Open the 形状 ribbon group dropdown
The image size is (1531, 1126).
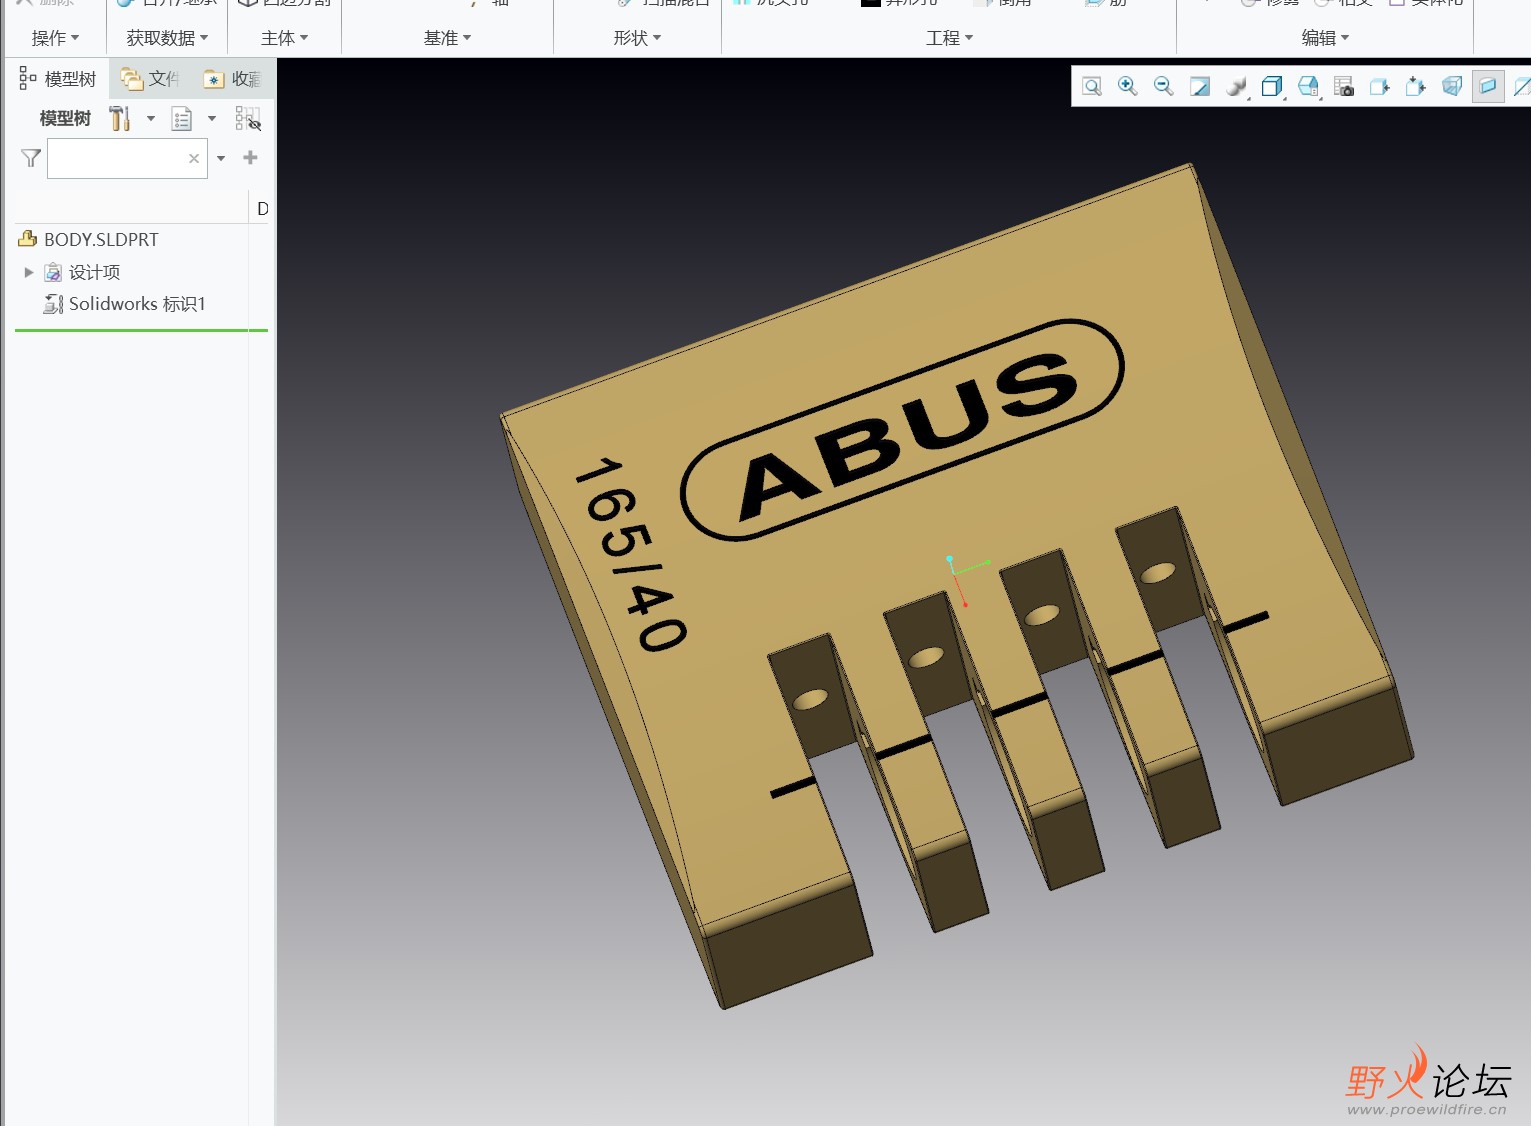coord(637,38)
